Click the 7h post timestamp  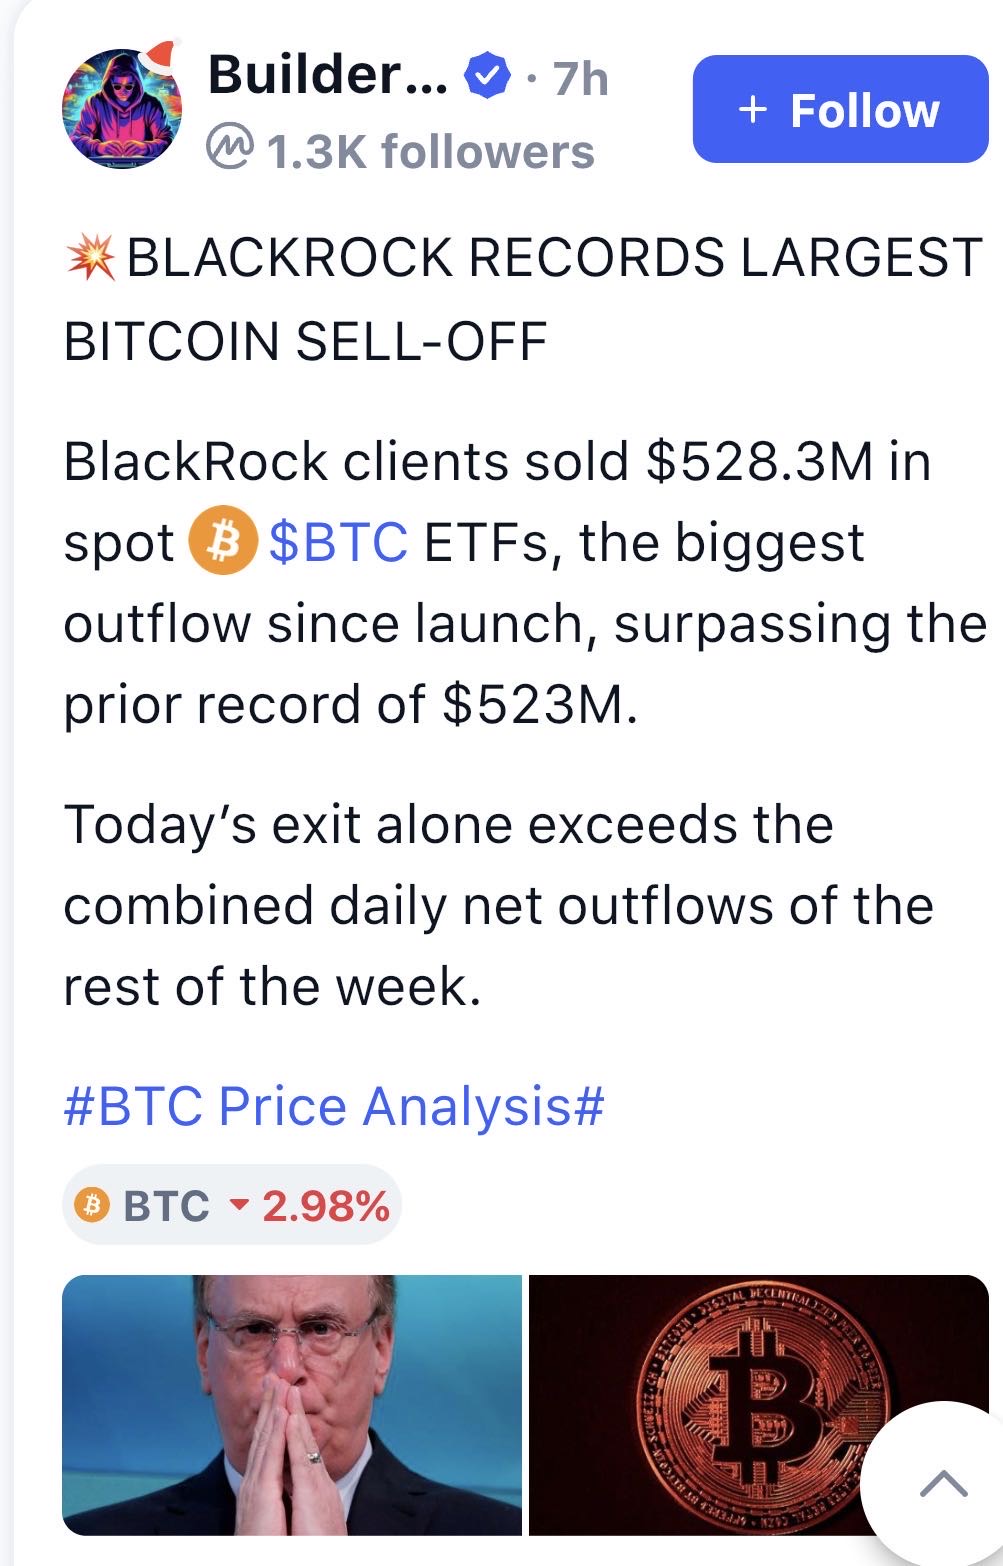(580, 78)
